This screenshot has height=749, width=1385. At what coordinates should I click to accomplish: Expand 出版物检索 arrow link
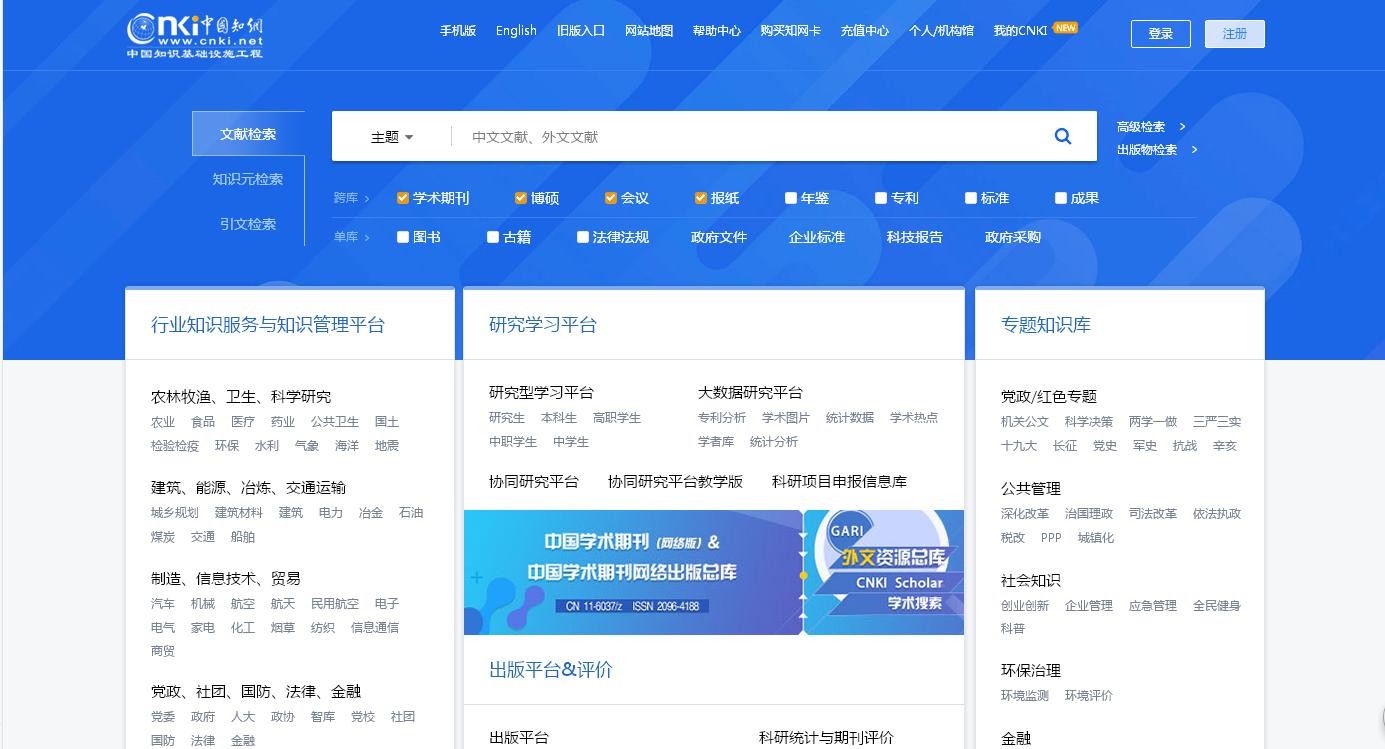click(1157, 150)
